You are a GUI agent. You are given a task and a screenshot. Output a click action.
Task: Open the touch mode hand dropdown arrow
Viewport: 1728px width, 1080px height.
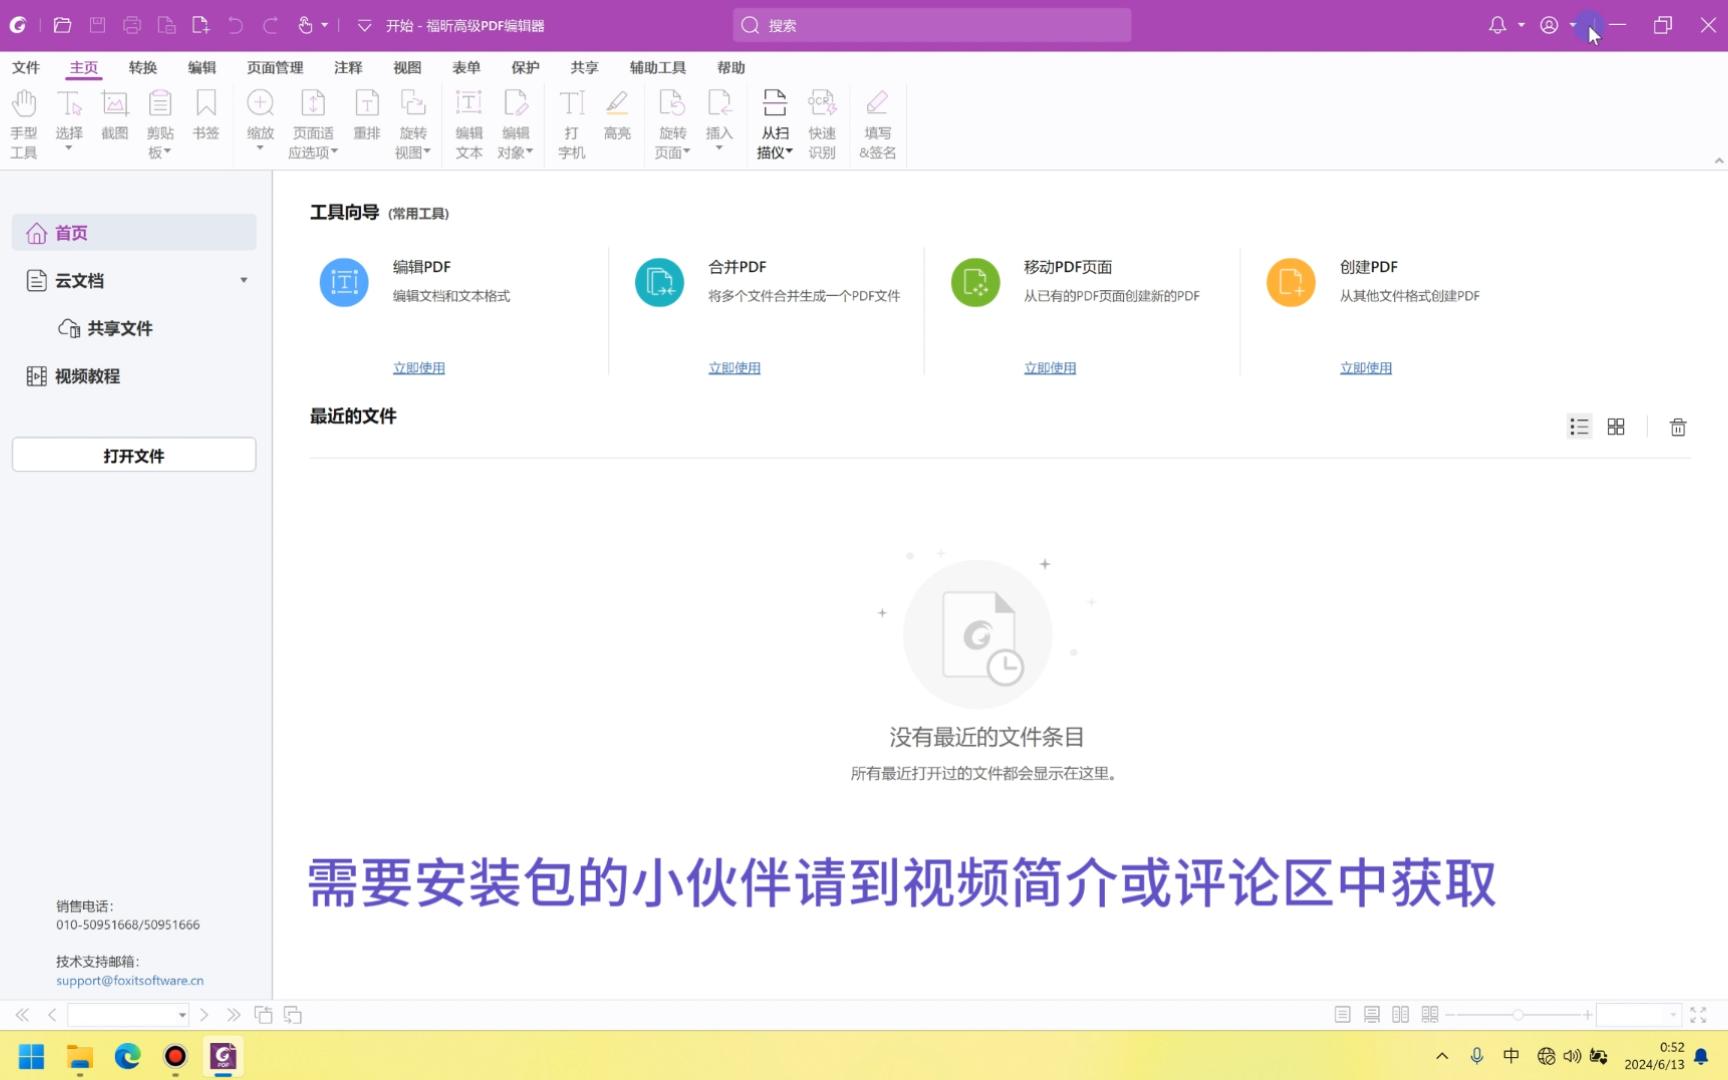(325, 25)
